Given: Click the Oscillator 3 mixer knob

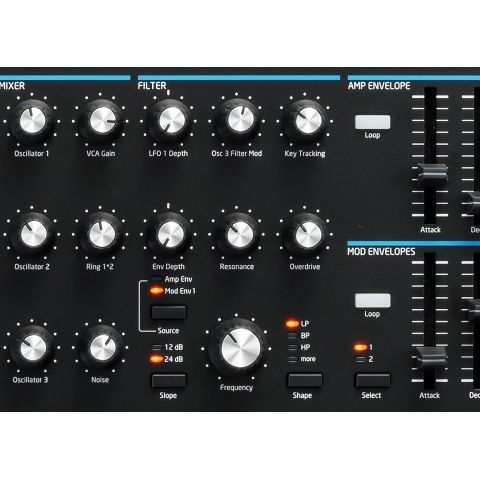Looking at the screenshot, I should click(x=32, y=348).
